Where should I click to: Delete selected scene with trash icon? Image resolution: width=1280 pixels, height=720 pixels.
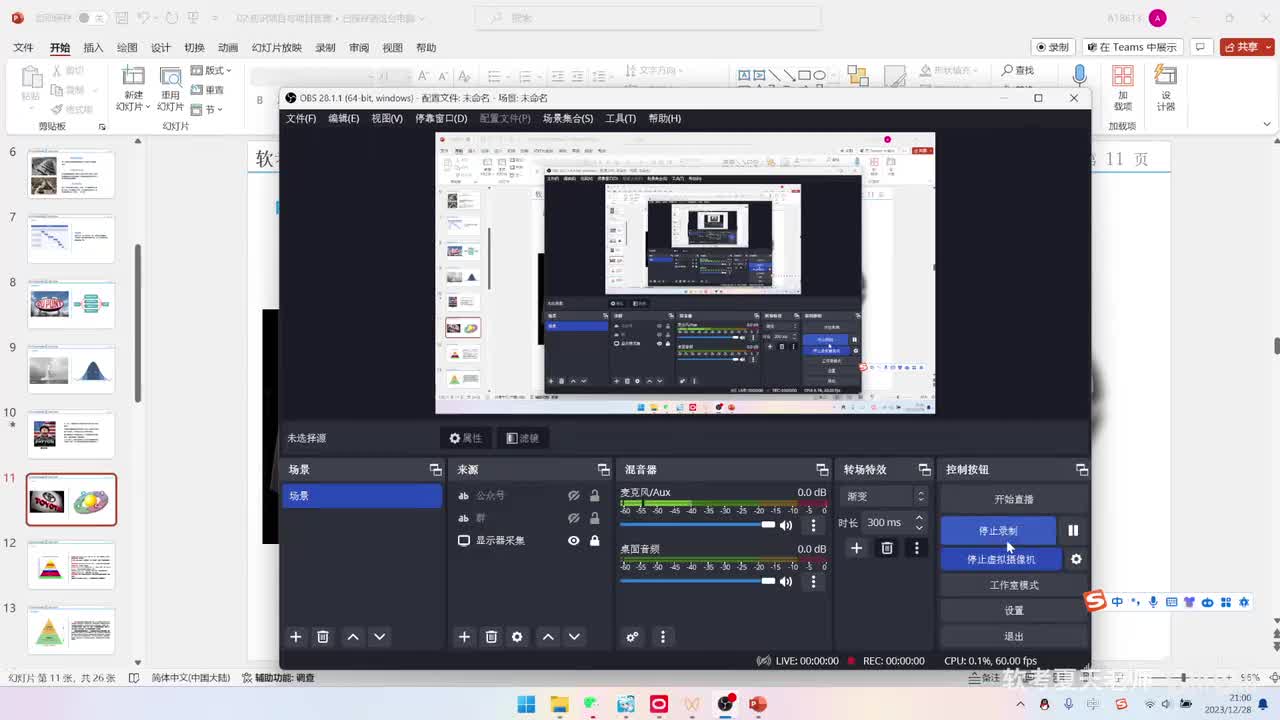pyautogui.click(x=323, y=637)
